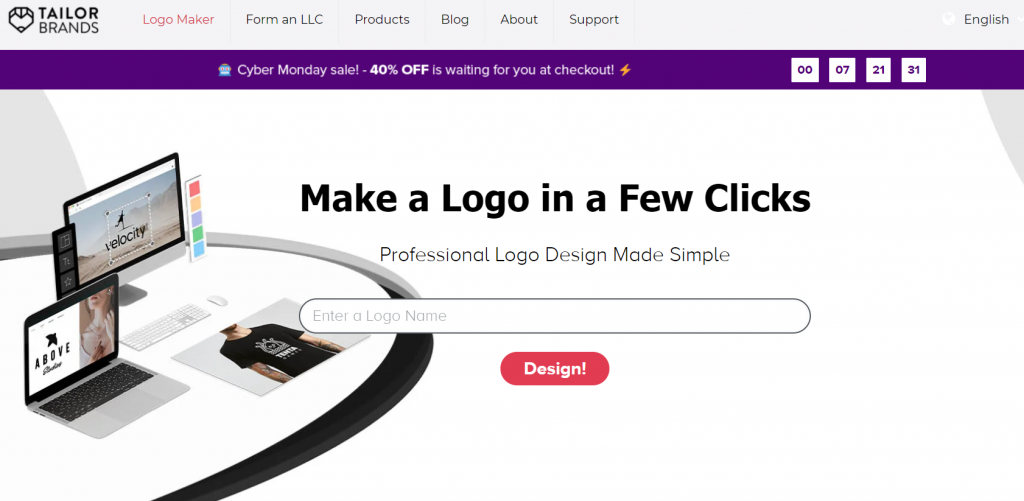This screenshot has height=501, width=1024.
Task: Visit the Support link
Action: click(594, 20)
